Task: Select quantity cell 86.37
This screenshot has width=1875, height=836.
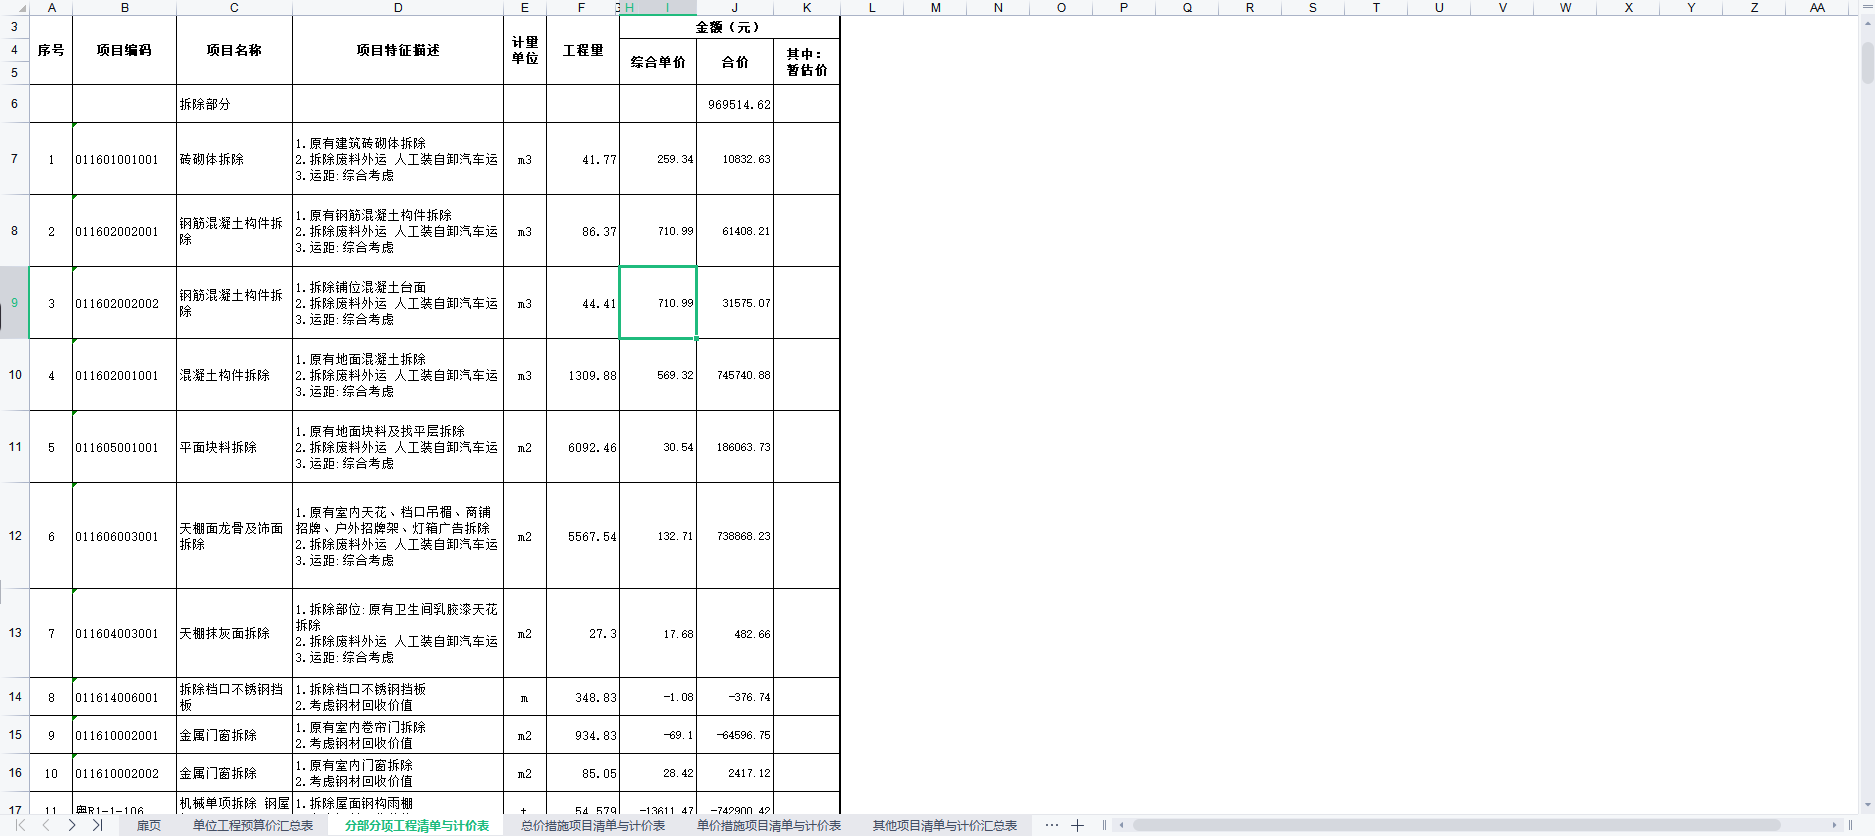Action: 583,231
